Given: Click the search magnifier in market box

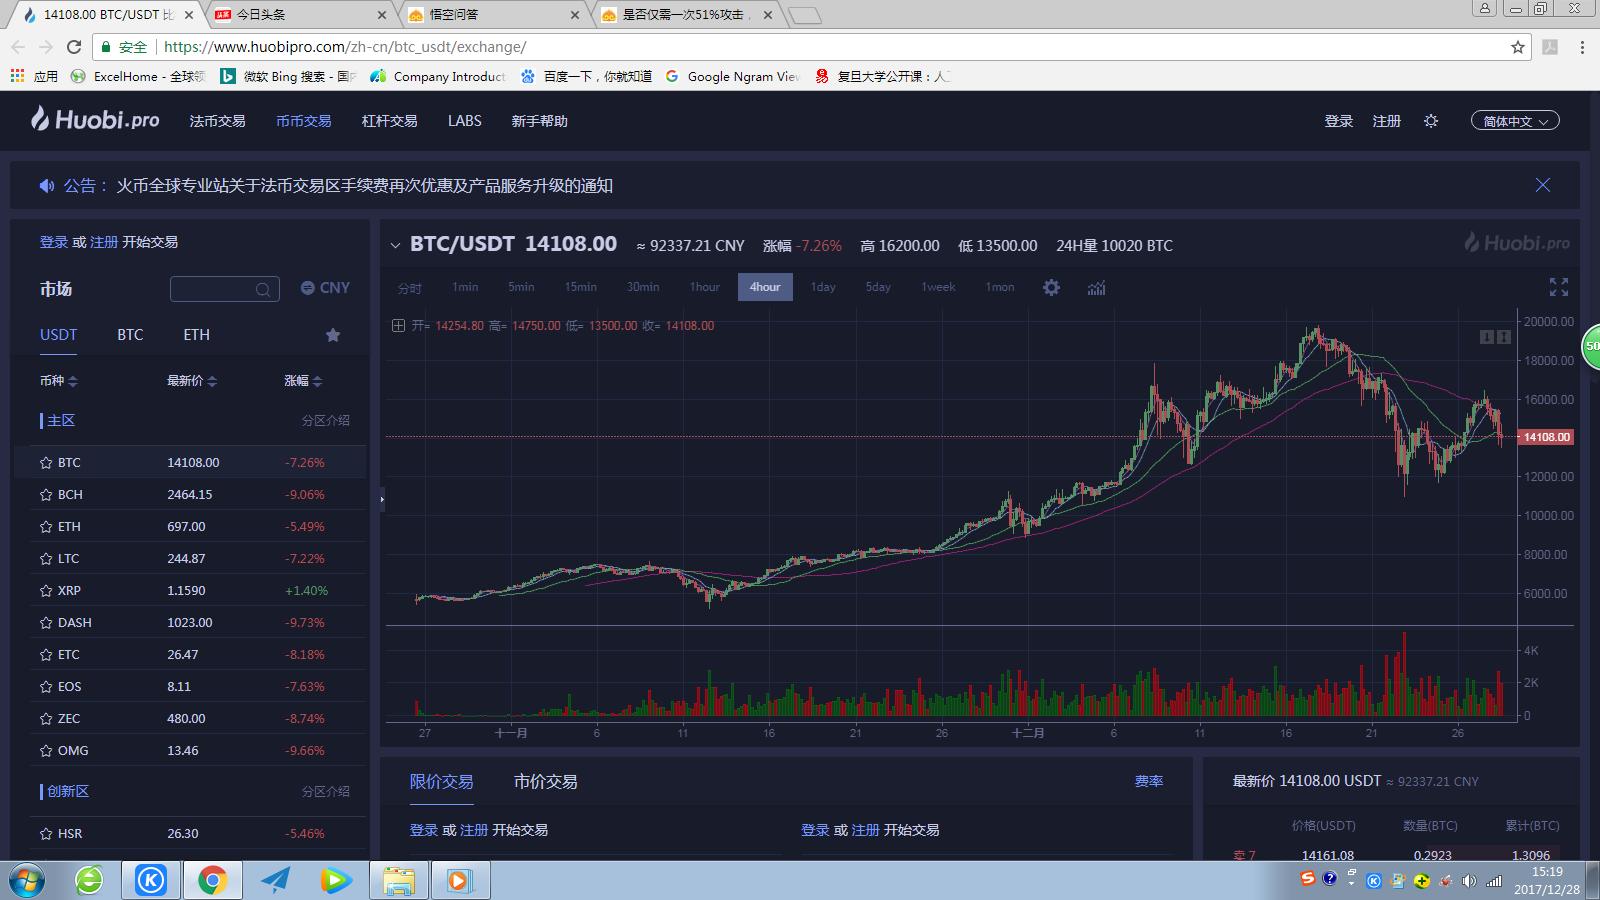Looking at the screenshot, I should point(262,290).
